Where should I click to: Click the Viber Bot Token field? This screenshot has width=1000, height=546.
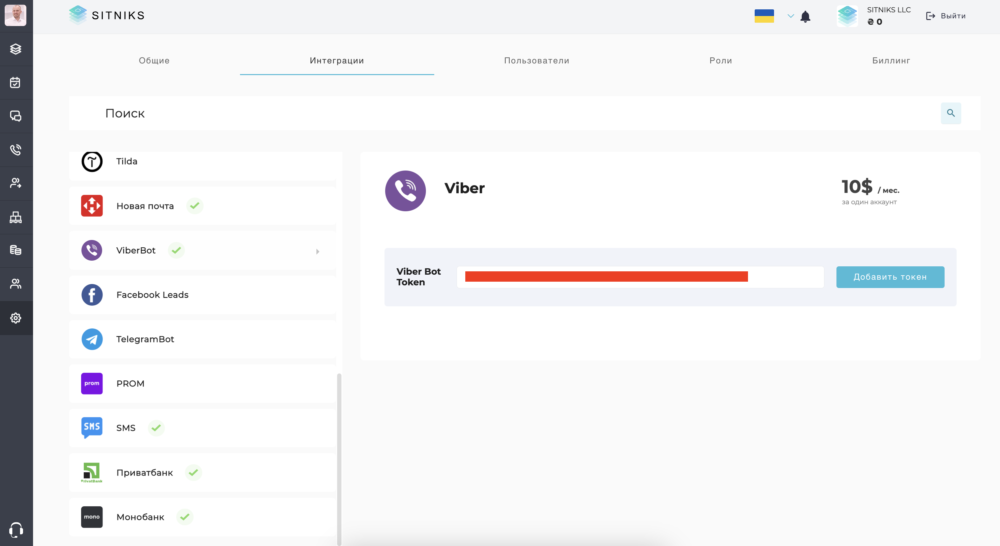(640, 277)
